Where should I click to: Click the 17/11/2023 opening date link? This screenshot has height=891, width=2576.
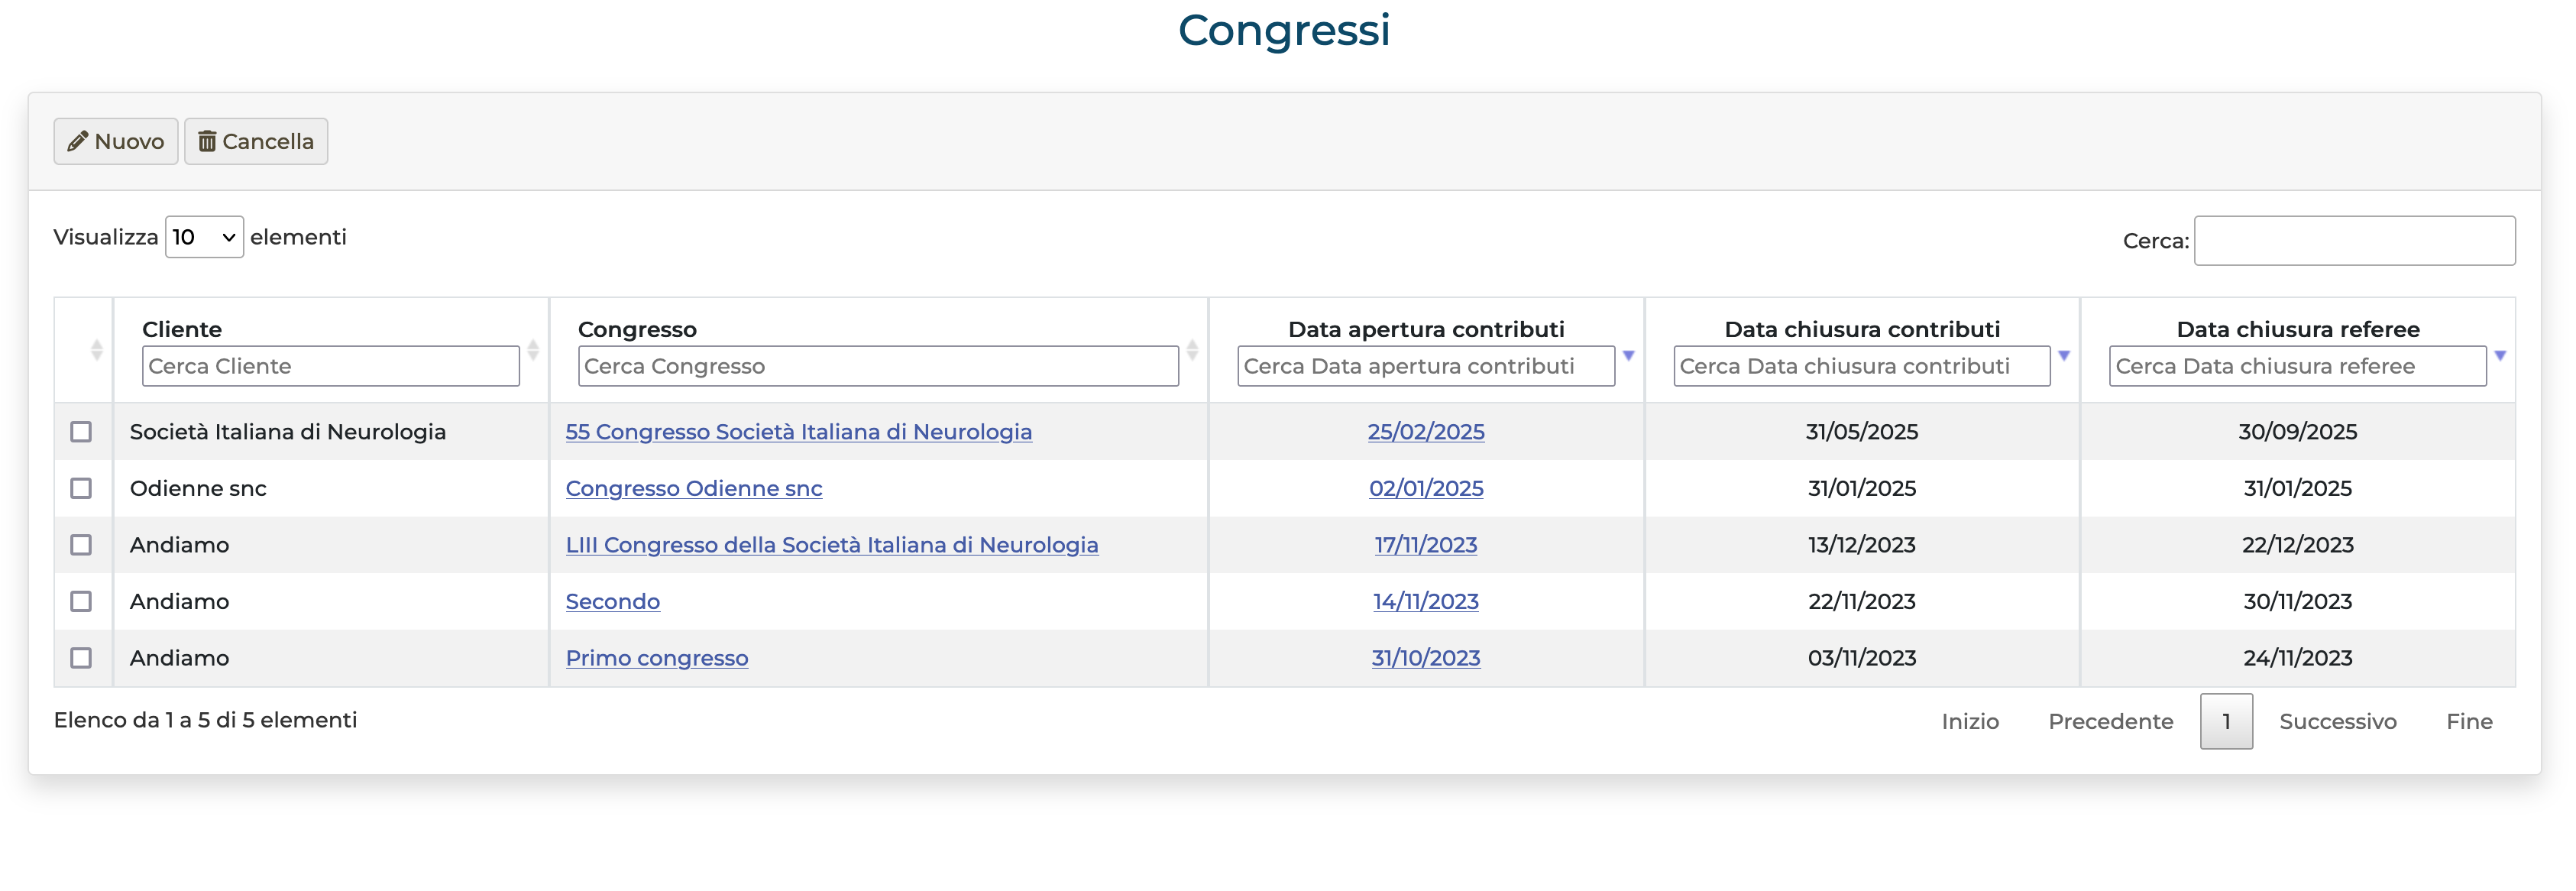(x=1425, y=545)
